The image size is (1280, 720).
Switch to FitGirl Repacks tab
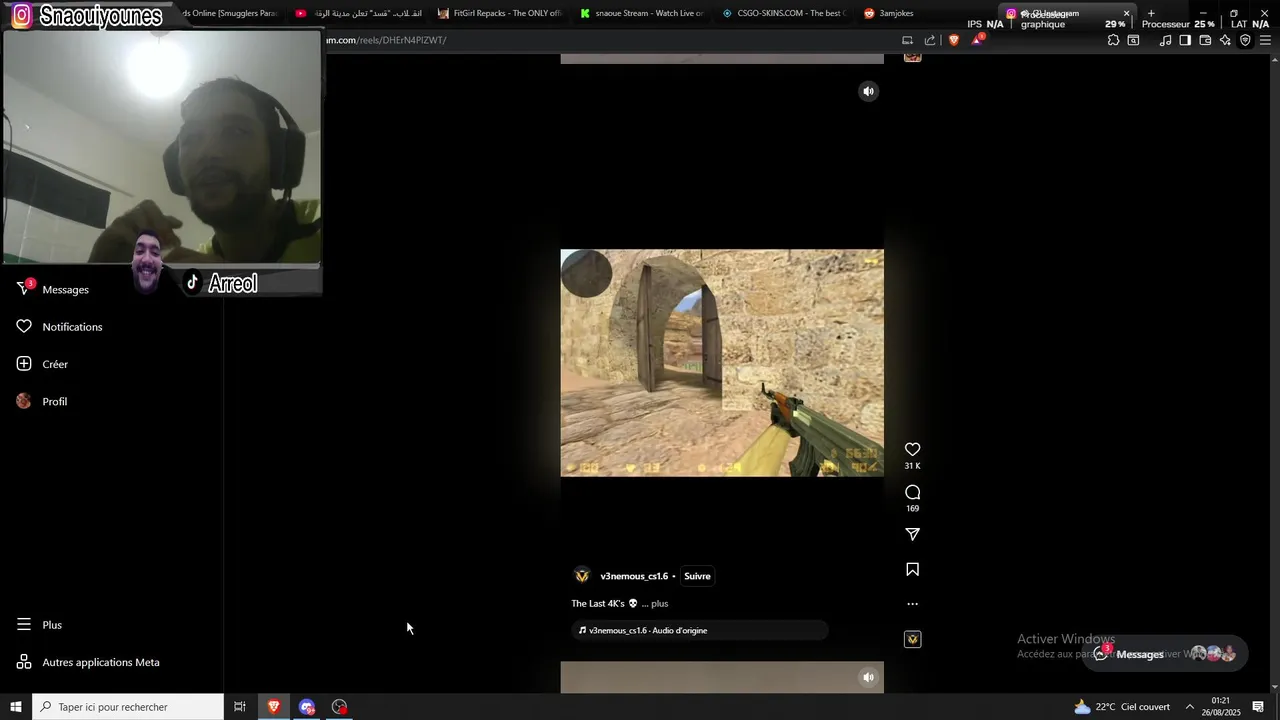(x=499, y=14)
